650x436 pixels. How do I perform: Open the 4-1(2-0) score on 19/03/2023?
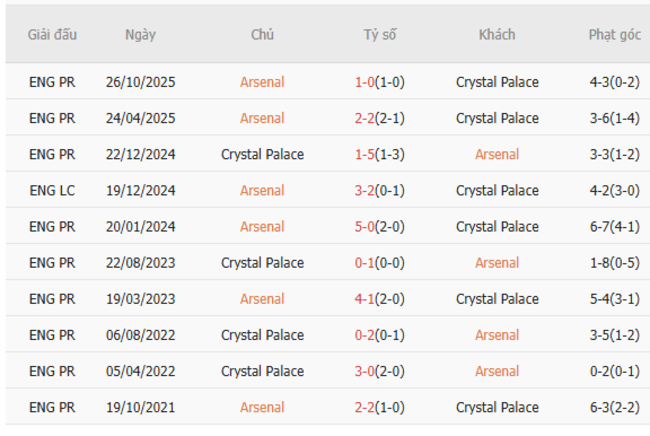[x=380, y=298]
